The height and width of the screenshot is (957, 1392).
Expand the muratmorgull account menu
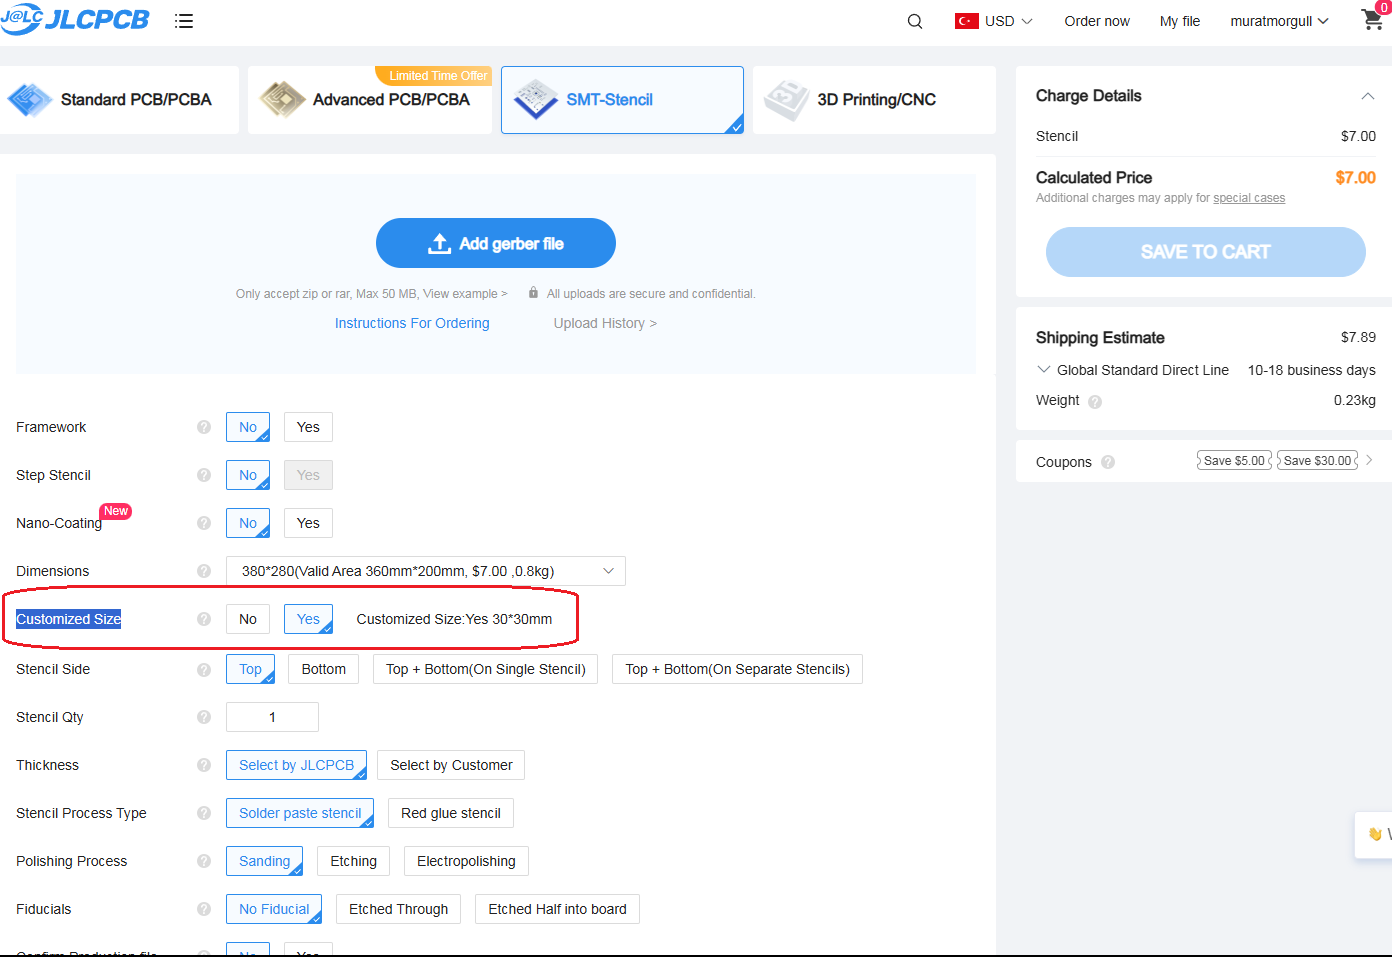1279,21
